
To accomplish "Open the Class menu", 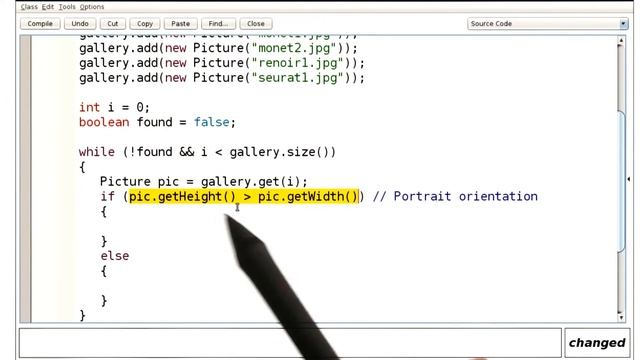I will click(x=29, y=7).
